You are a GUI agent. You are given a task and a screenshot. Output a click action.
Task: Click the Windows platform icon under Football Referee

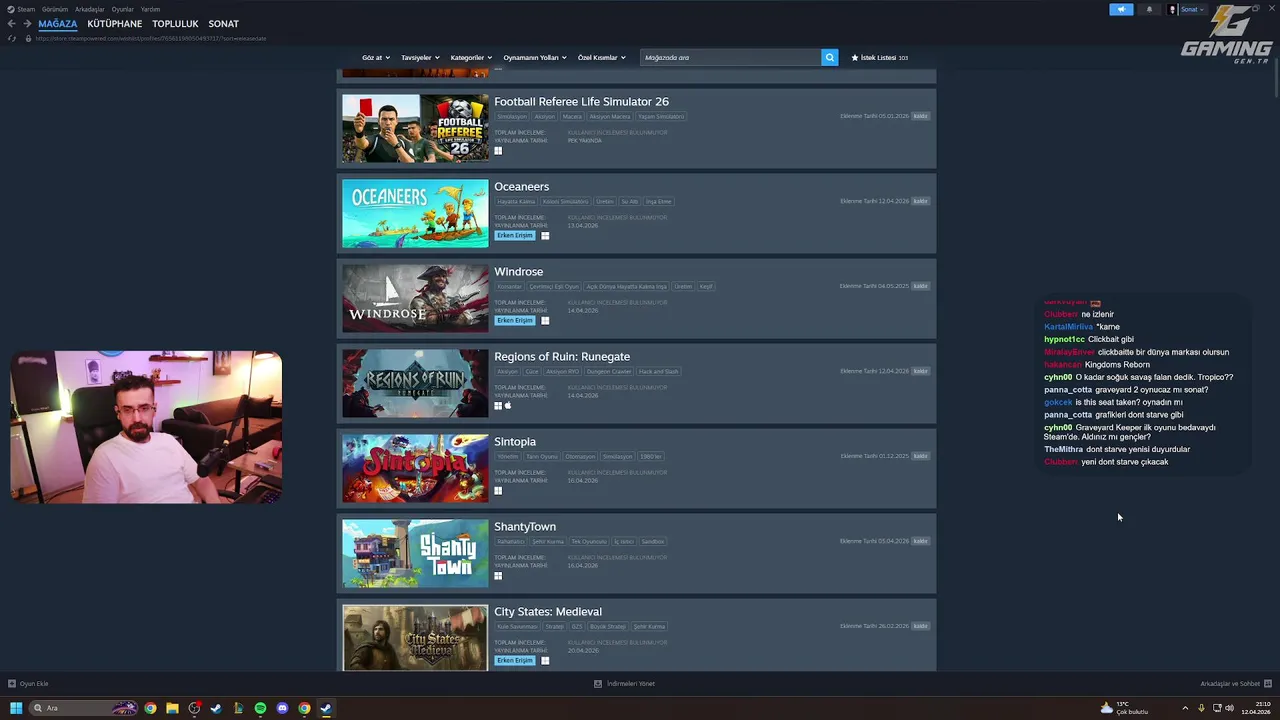(498, 151)
